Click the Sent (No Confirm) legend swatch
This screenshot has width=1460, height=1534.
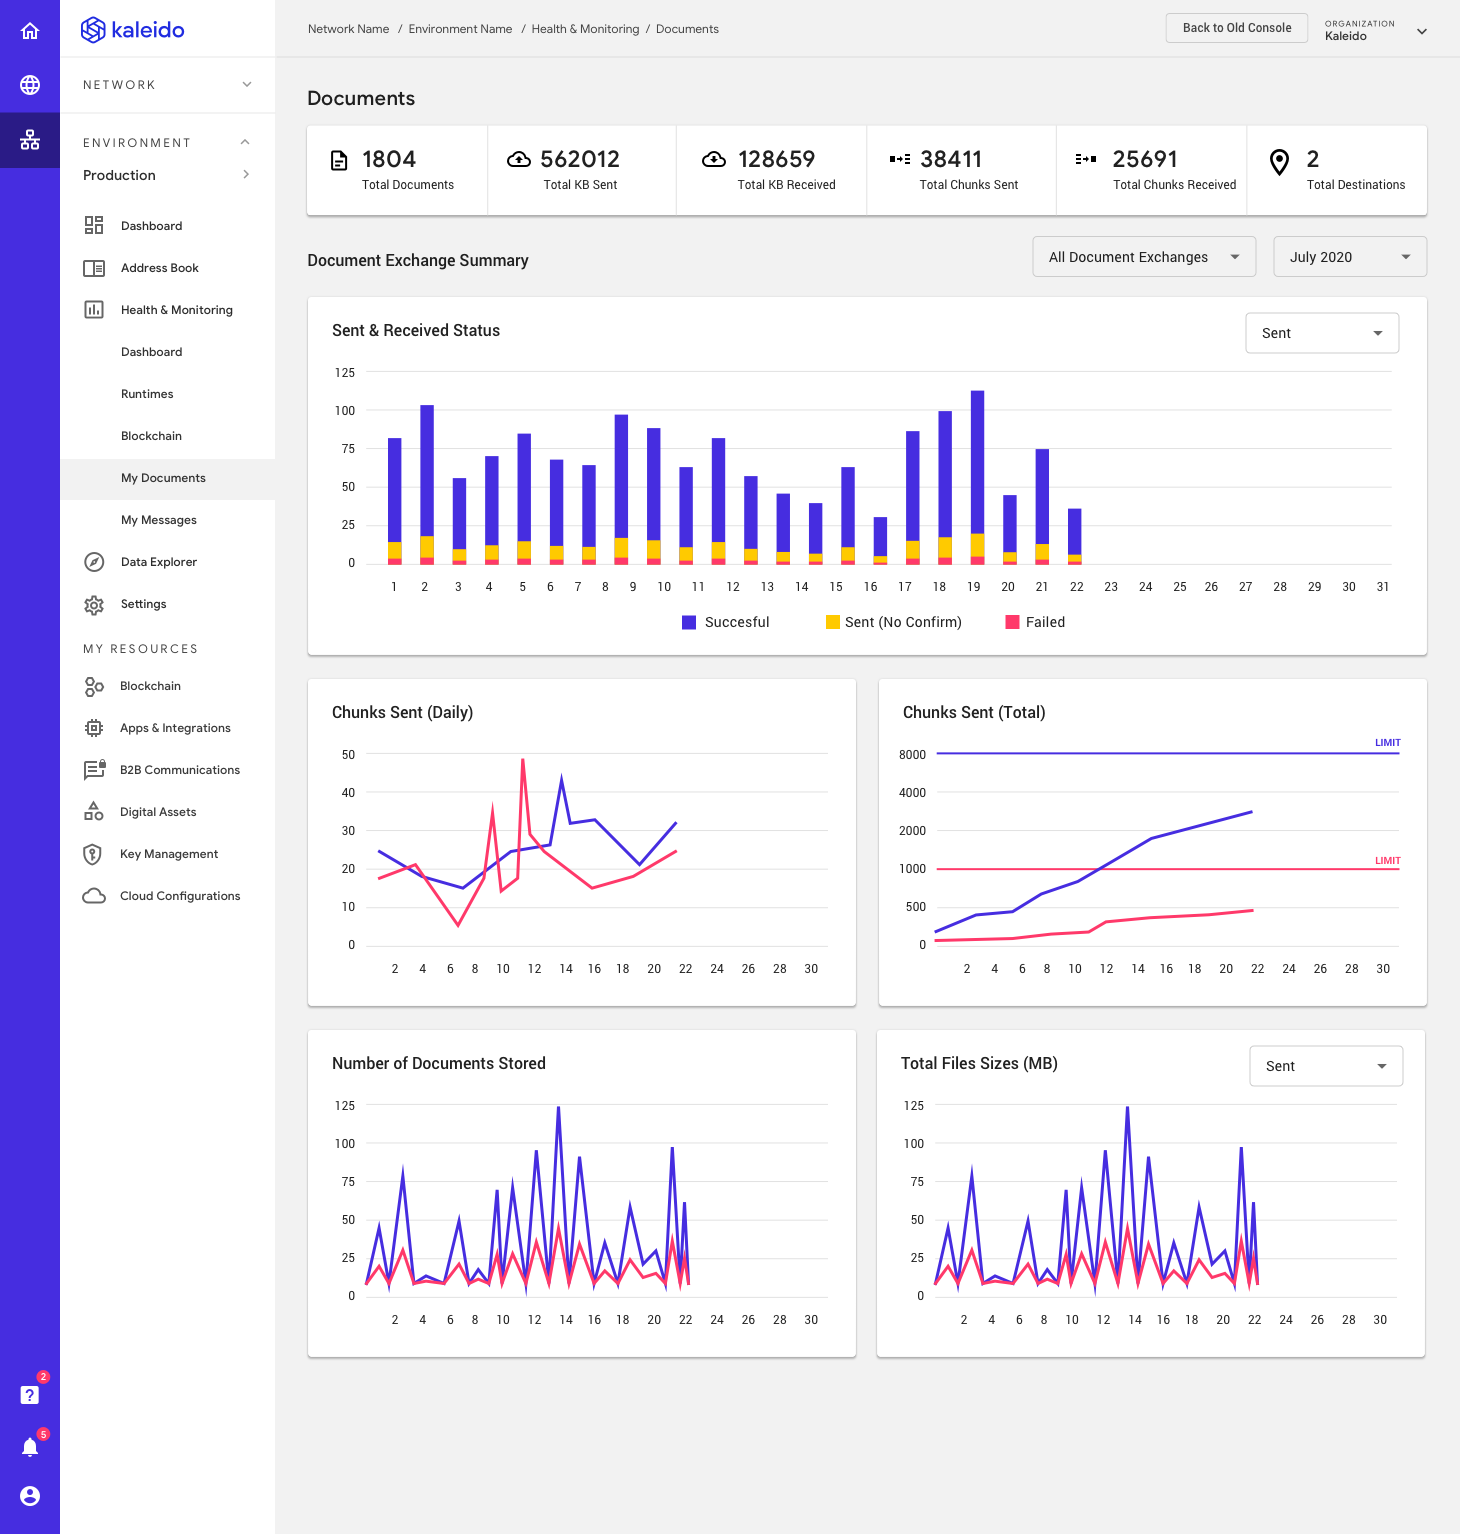833,622
